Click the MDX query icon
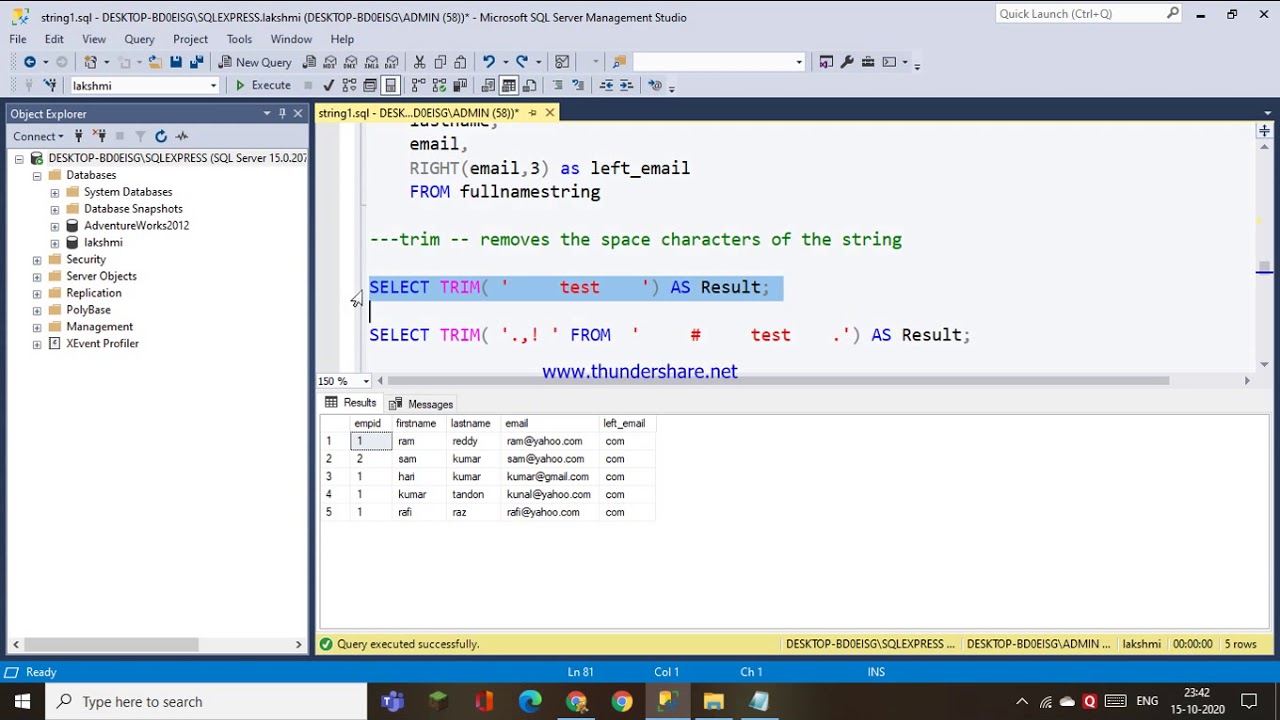Screen dimensions: 1280x720 (x=330, y=62)
